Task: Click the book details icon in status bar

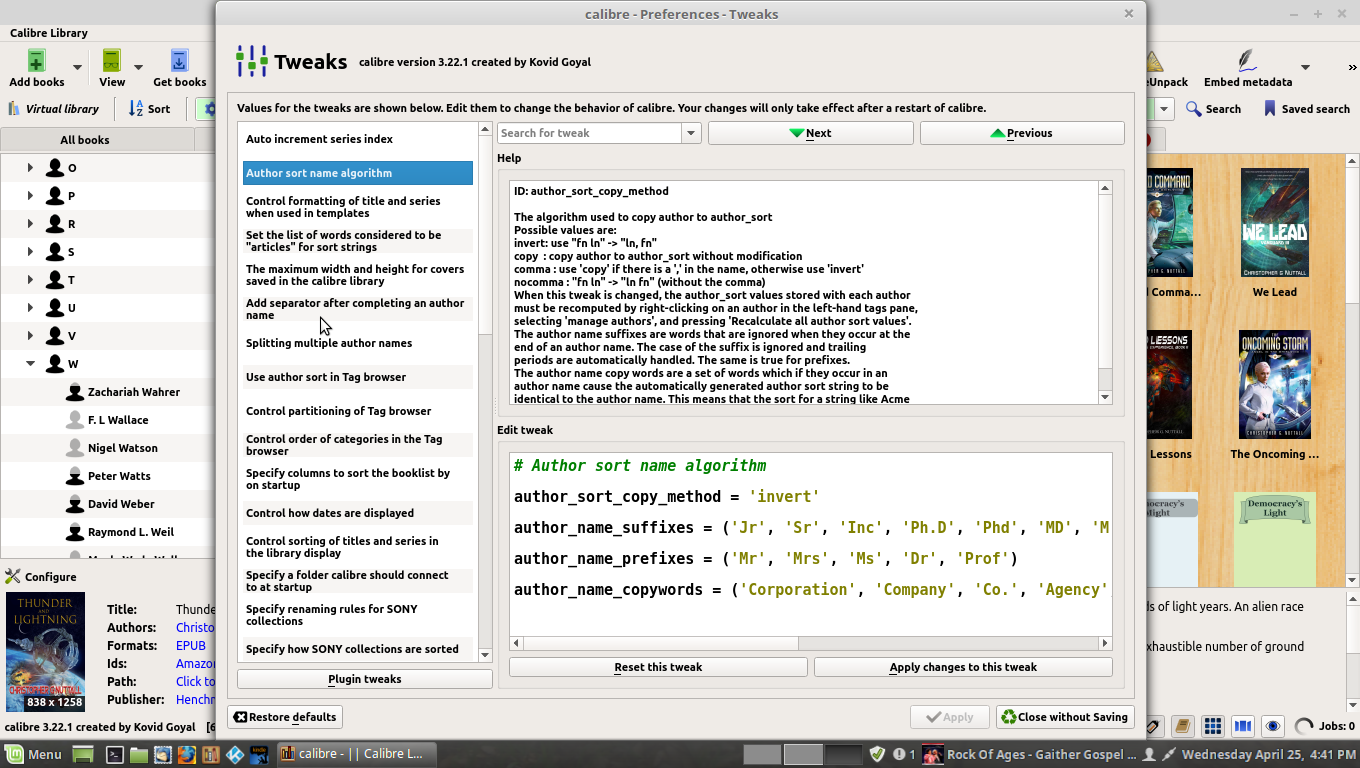Action: [x=1183, y=726]
